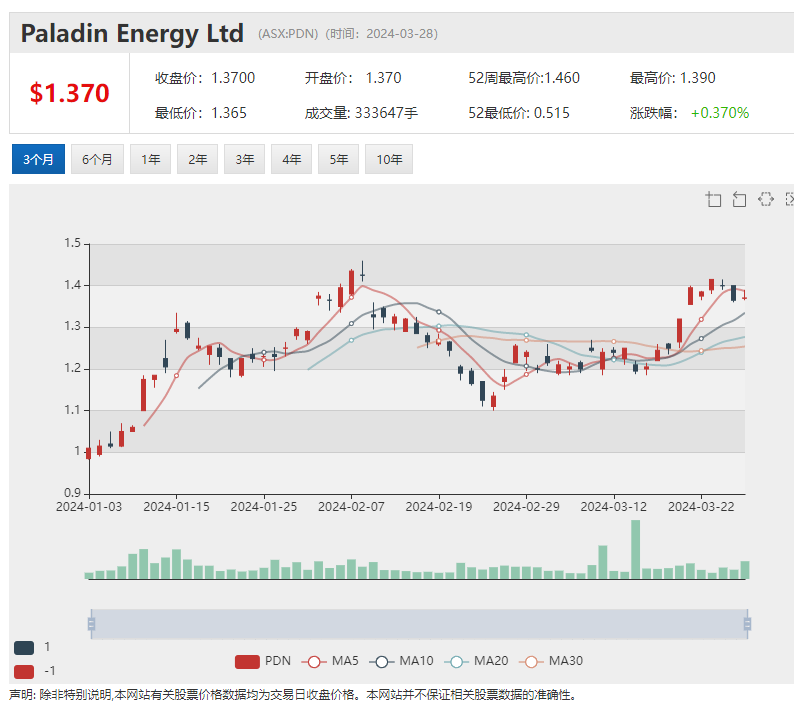Select the 6个月 period button
Screen dimensions: 808x728
[97, 158]
